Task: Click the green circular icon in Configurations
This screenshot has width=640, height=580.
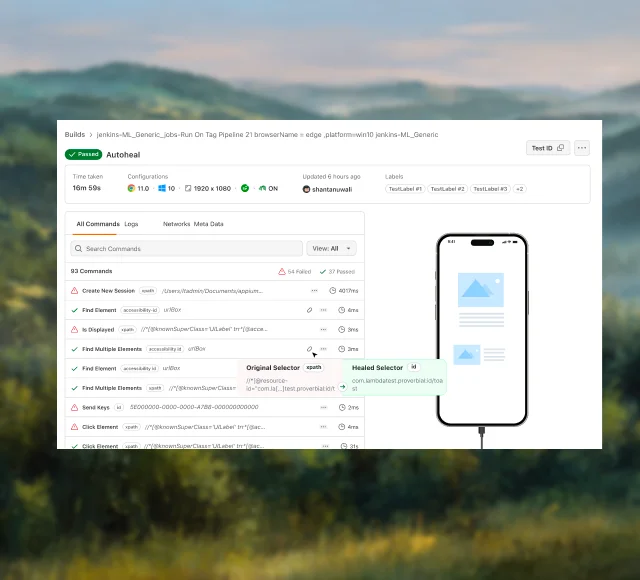Action: 245,188
